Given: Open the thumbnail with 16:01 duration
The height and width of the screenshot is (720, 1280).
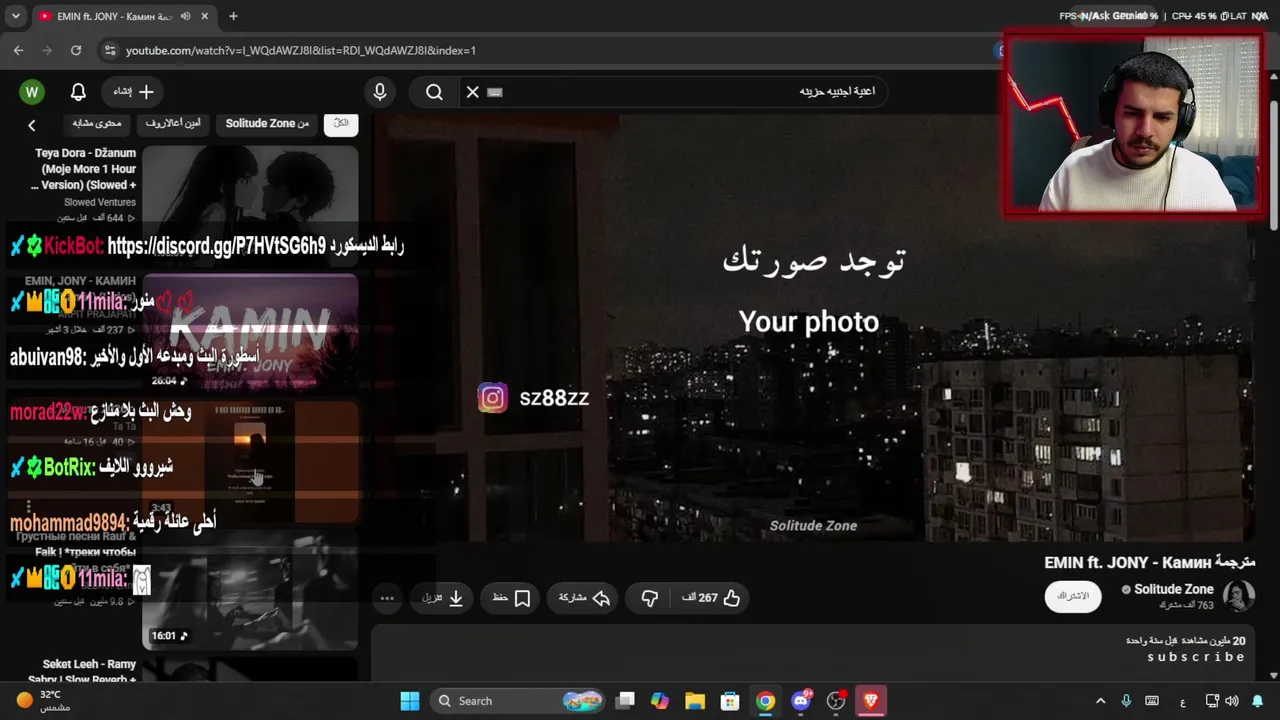Looking at the screenshot, I should (250, 590).
